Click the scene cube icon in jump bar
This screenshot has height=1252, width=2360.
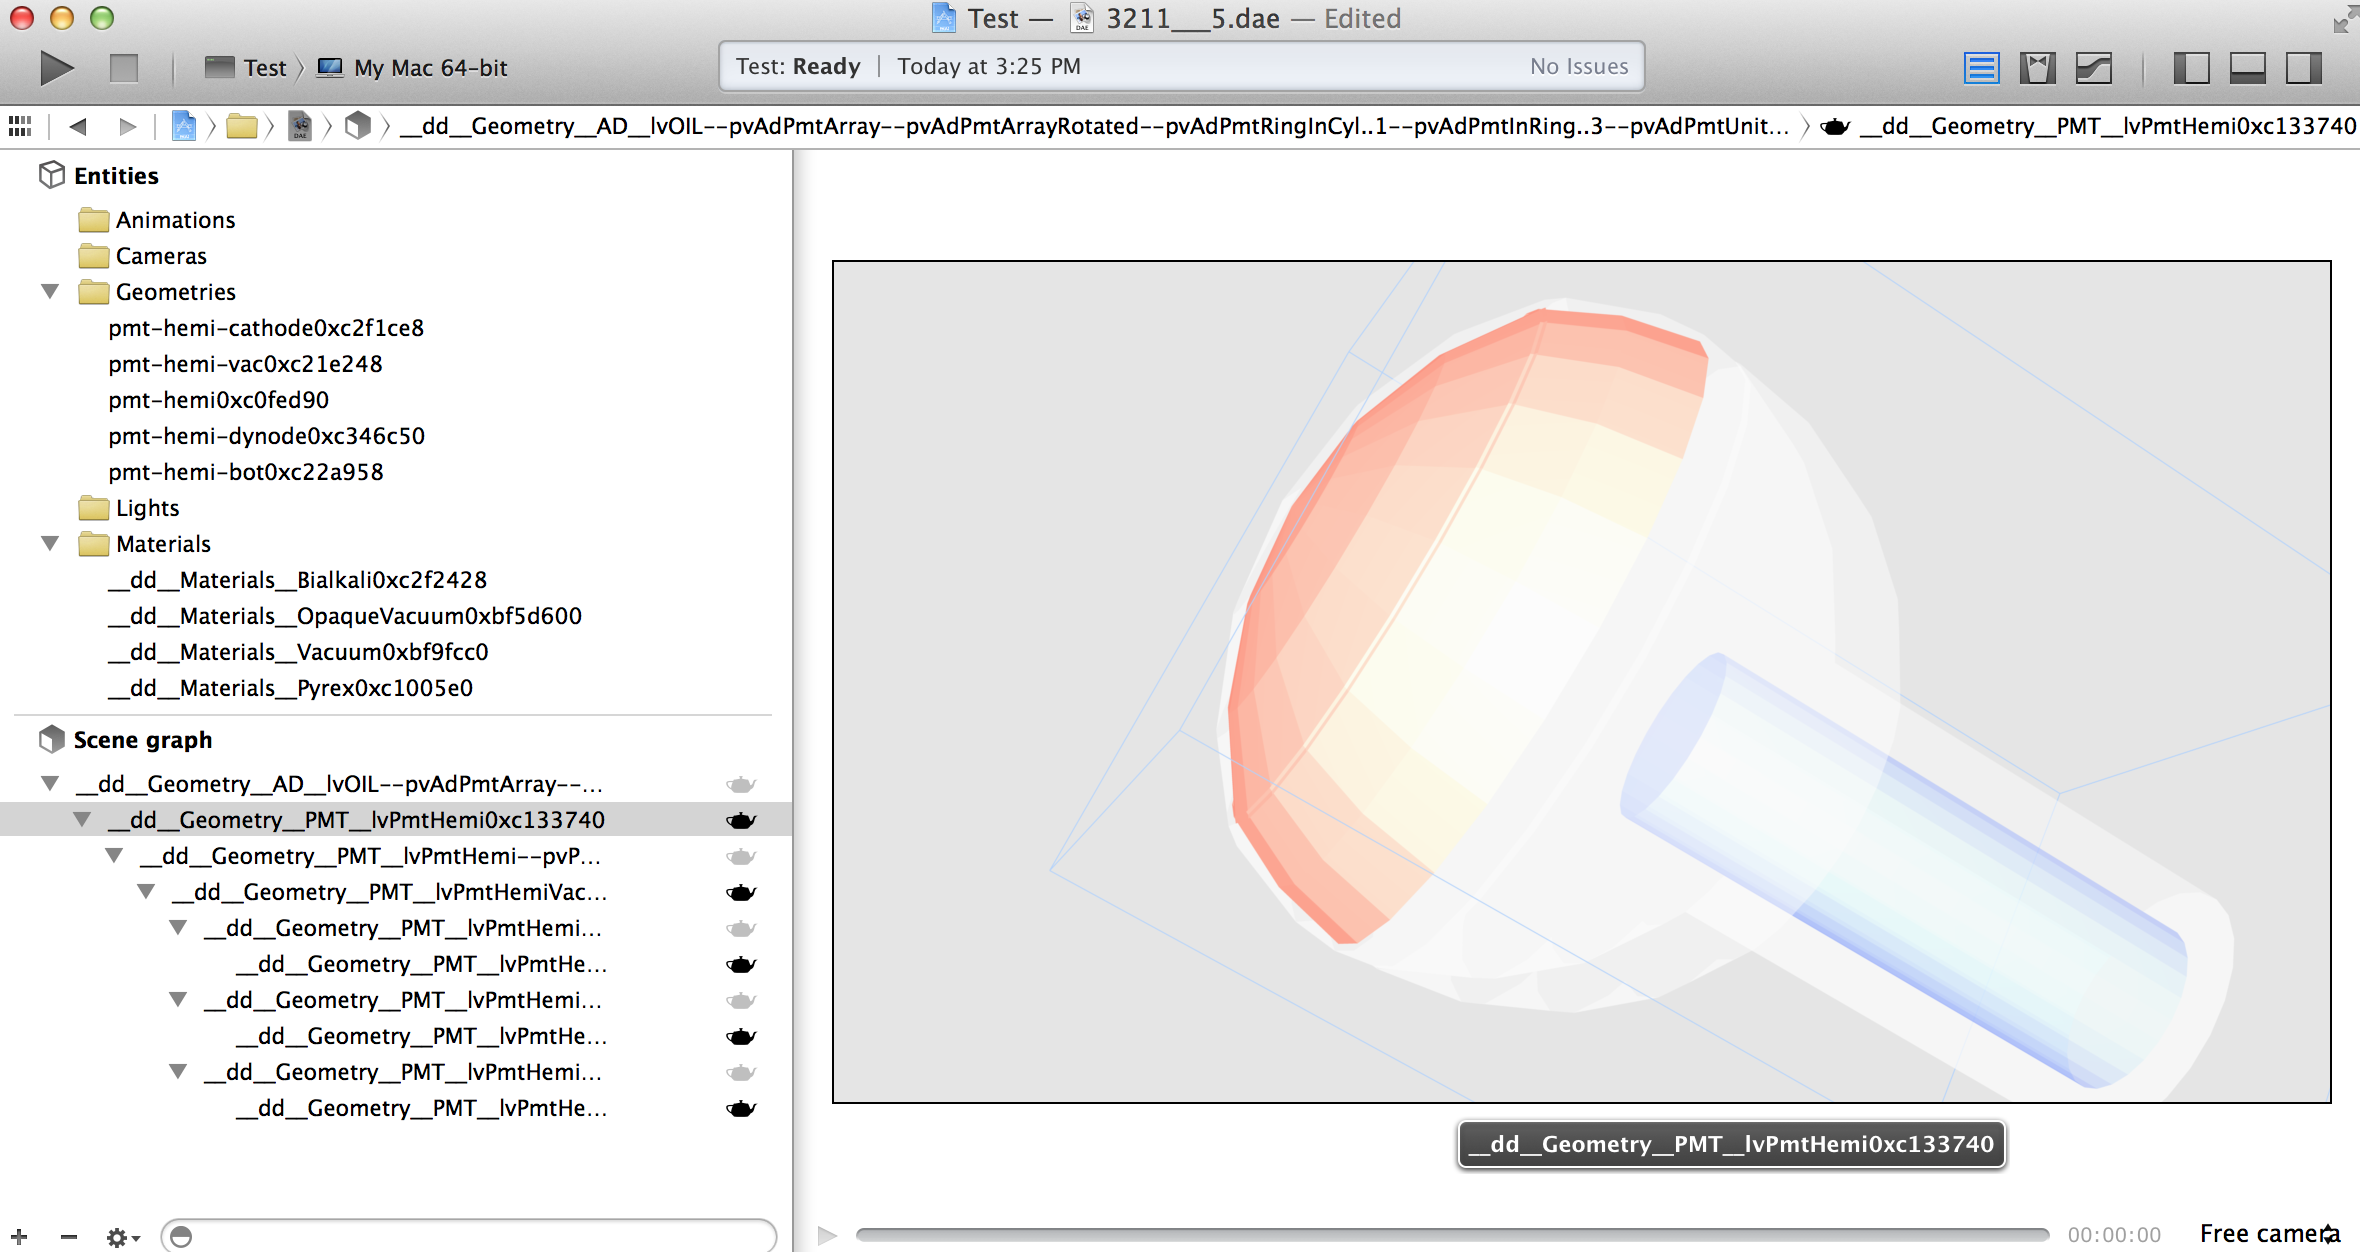tap(357, 126)
